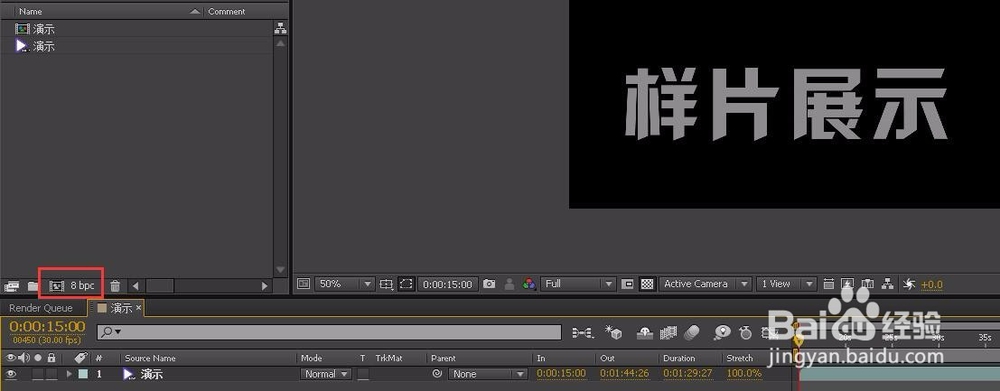
Task: Open the Full resolution dropdown
Action: point(578,284)
